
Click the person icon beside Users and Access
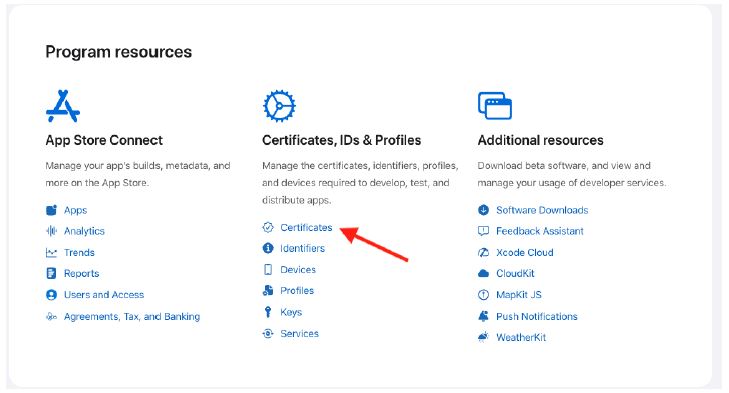[51, 295]
